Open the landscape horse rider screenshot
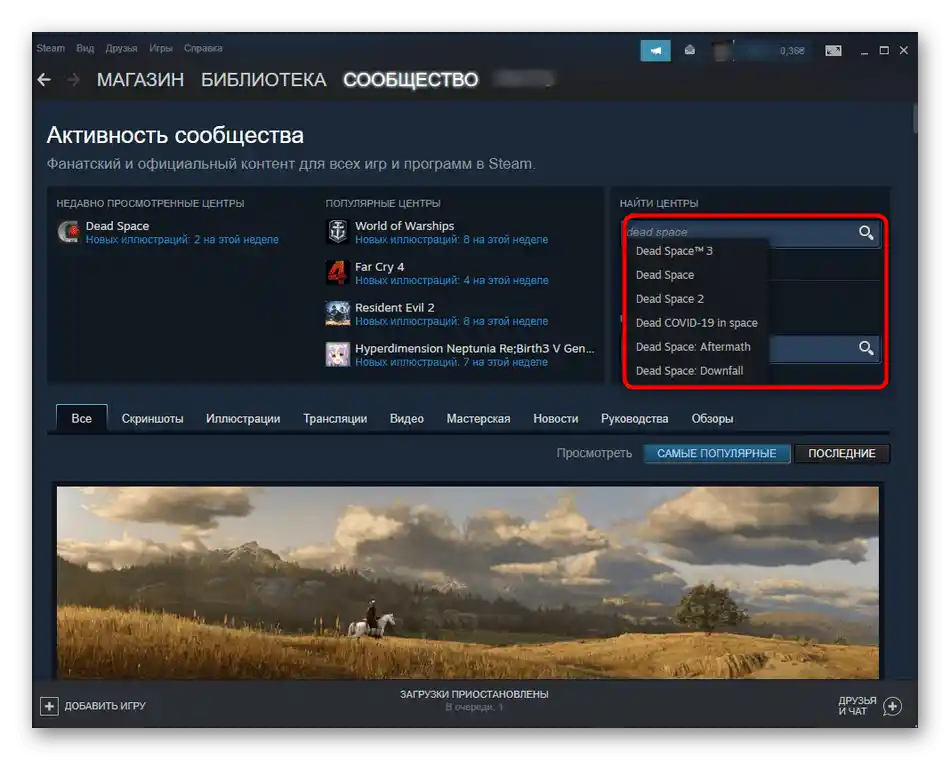This screenshot has height=760, width=950. (468, 582)
